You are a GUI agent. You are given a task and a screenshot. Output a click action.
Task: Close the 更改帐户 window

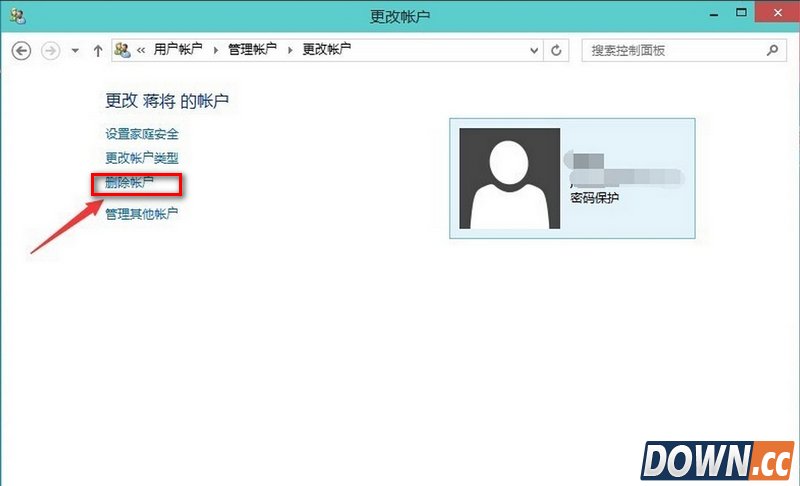777,12
